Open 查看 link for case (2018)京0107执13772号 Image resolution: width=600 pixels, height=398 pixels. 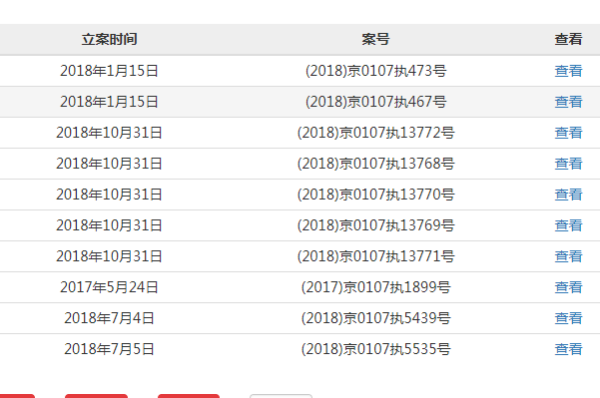click(569, 133)
